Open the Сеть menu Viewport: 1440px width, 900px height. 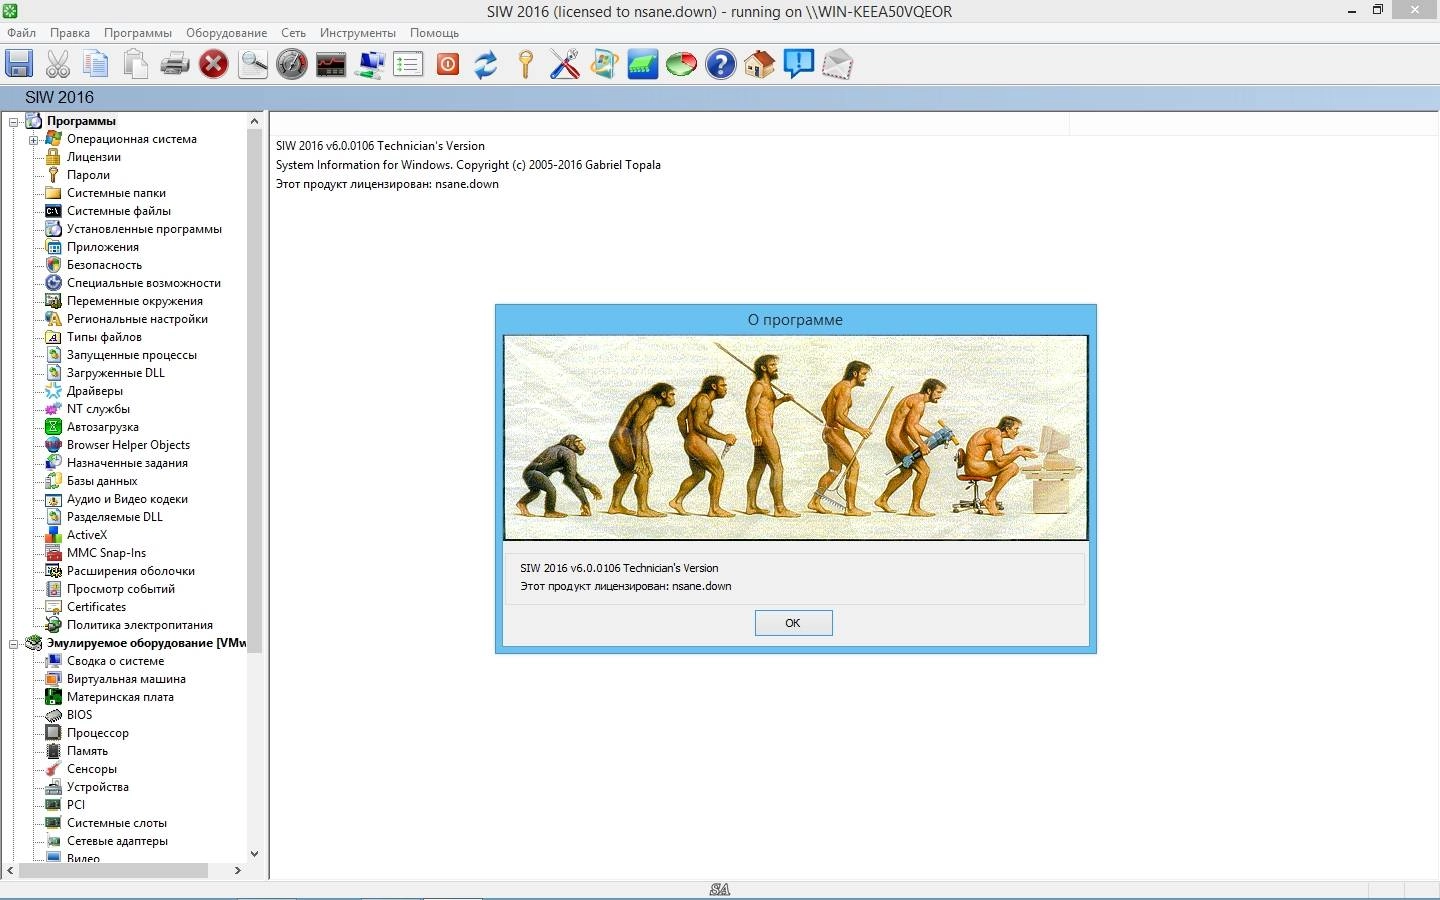point(293,33)
